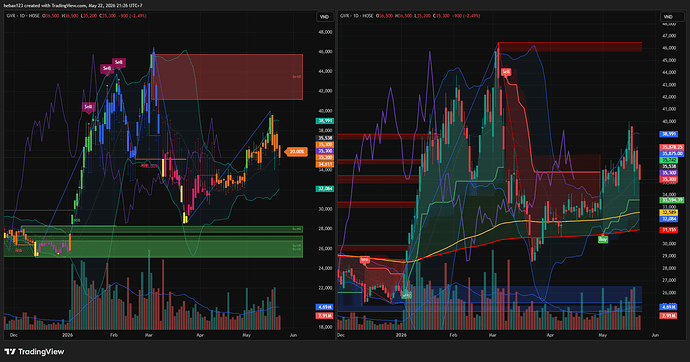The width and height of the screenshot is (690, 362).
Task: Open the VND currency selector on left chart
Action: (x=324, y=17)
